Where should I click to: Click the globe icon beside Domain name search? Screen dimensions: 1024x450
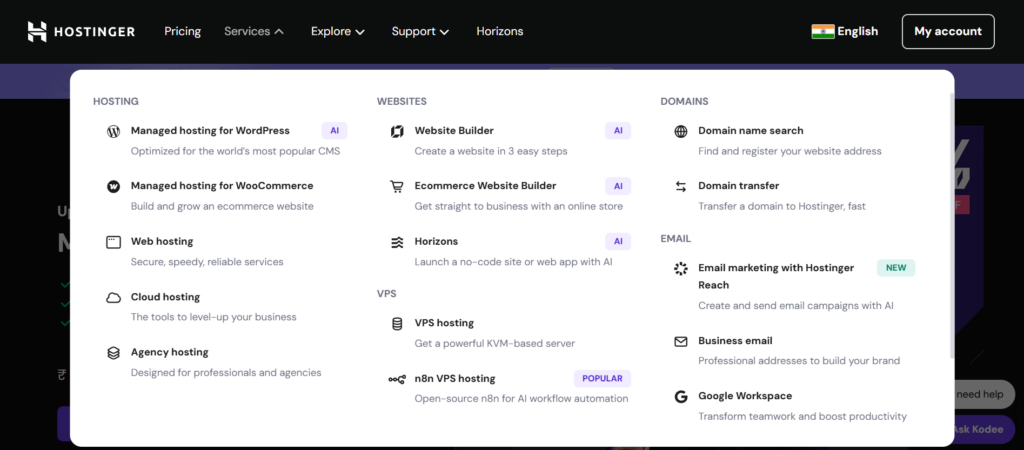680,131
